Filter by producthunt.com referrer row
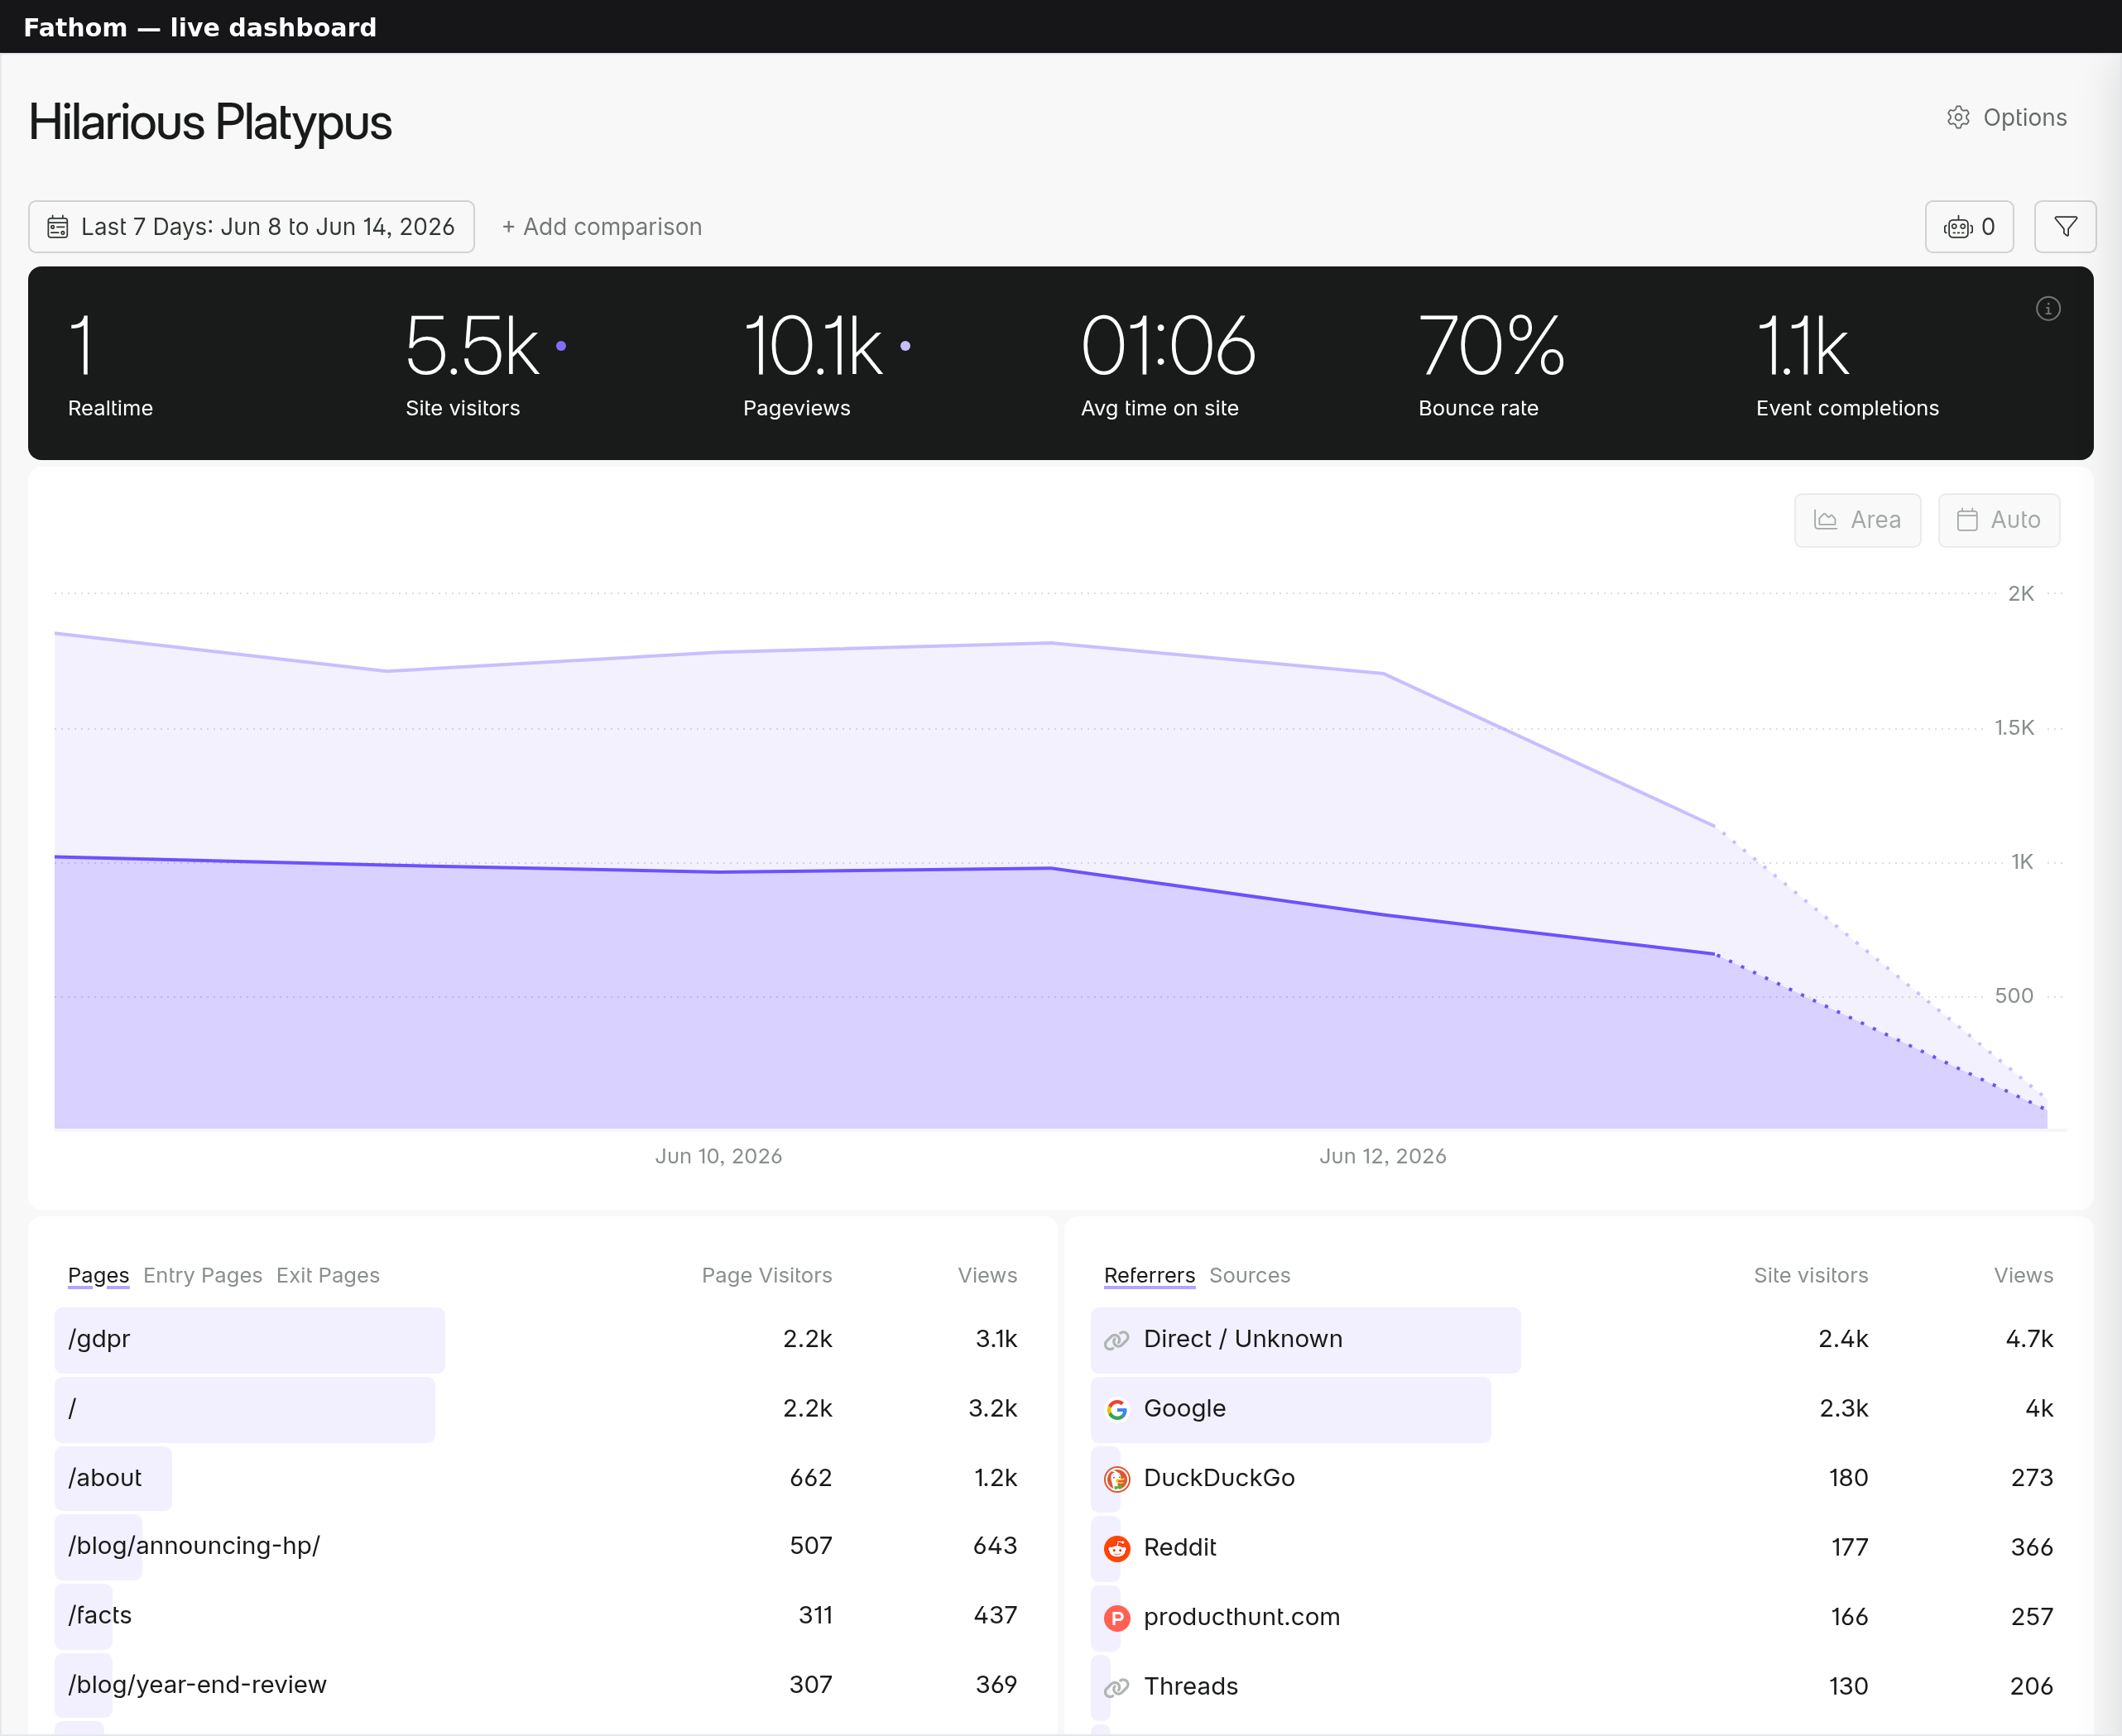2122x1736 pixels. (x=1578, y=1617)
